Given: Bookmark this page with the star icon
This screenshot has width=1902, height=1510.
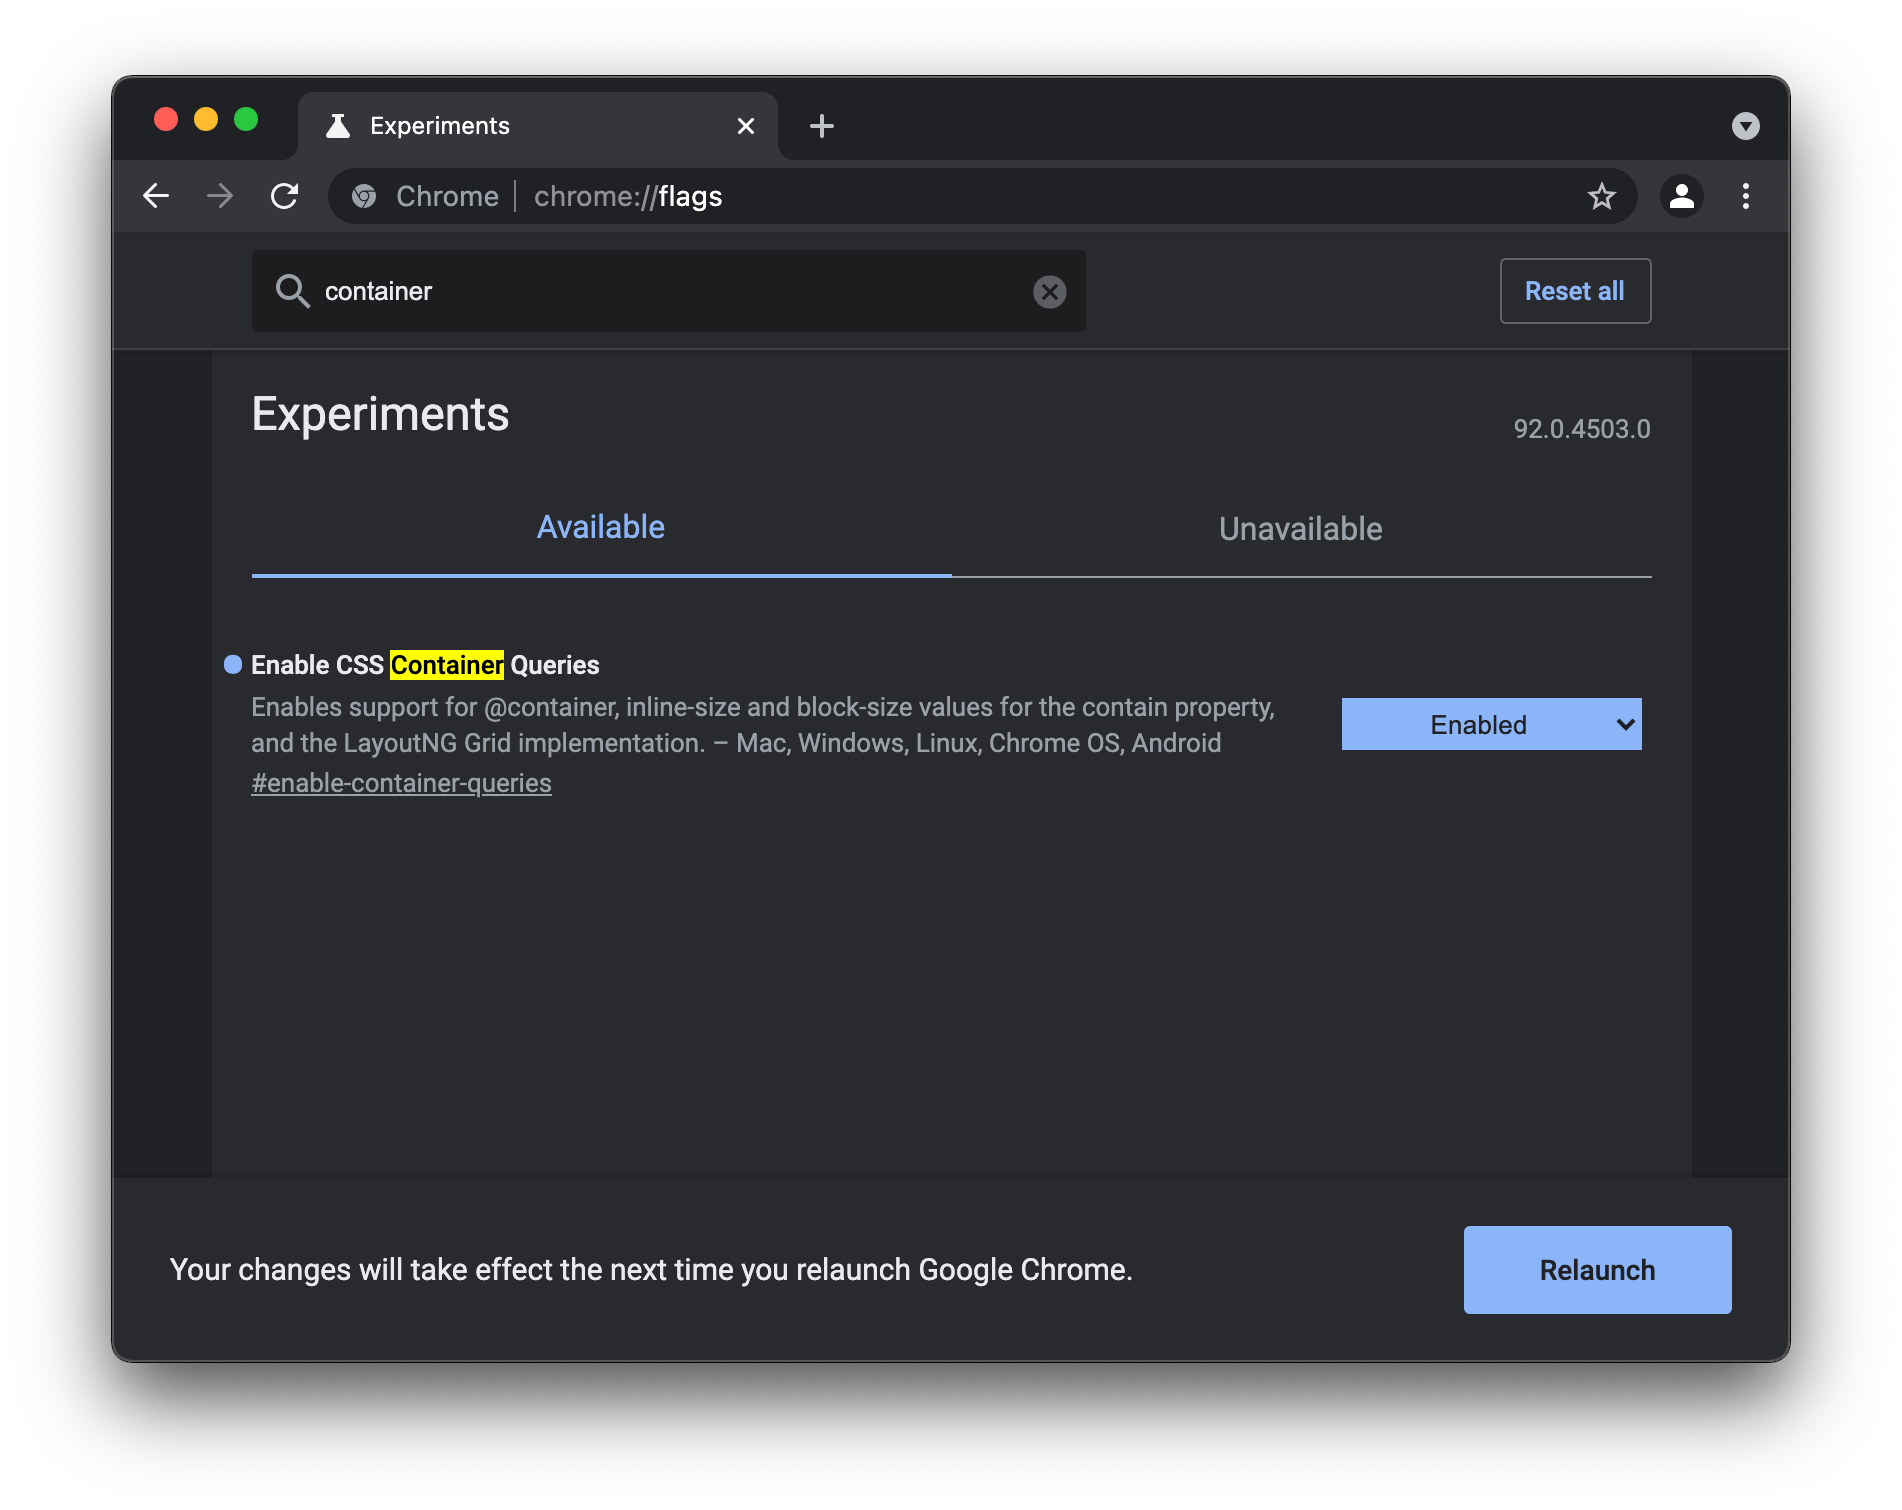Looking at the screenshot, I should click(1602, 196).
